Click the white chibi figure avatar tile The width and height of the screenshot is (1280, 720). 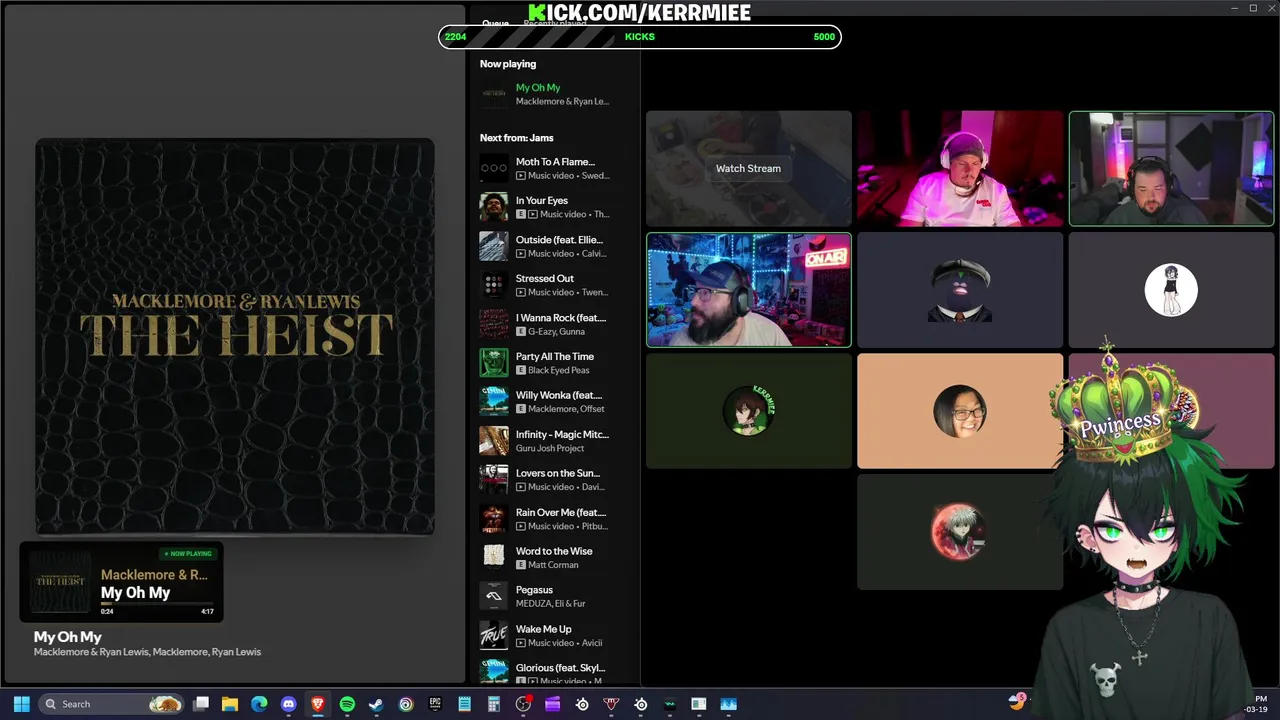click(1171, 290)
